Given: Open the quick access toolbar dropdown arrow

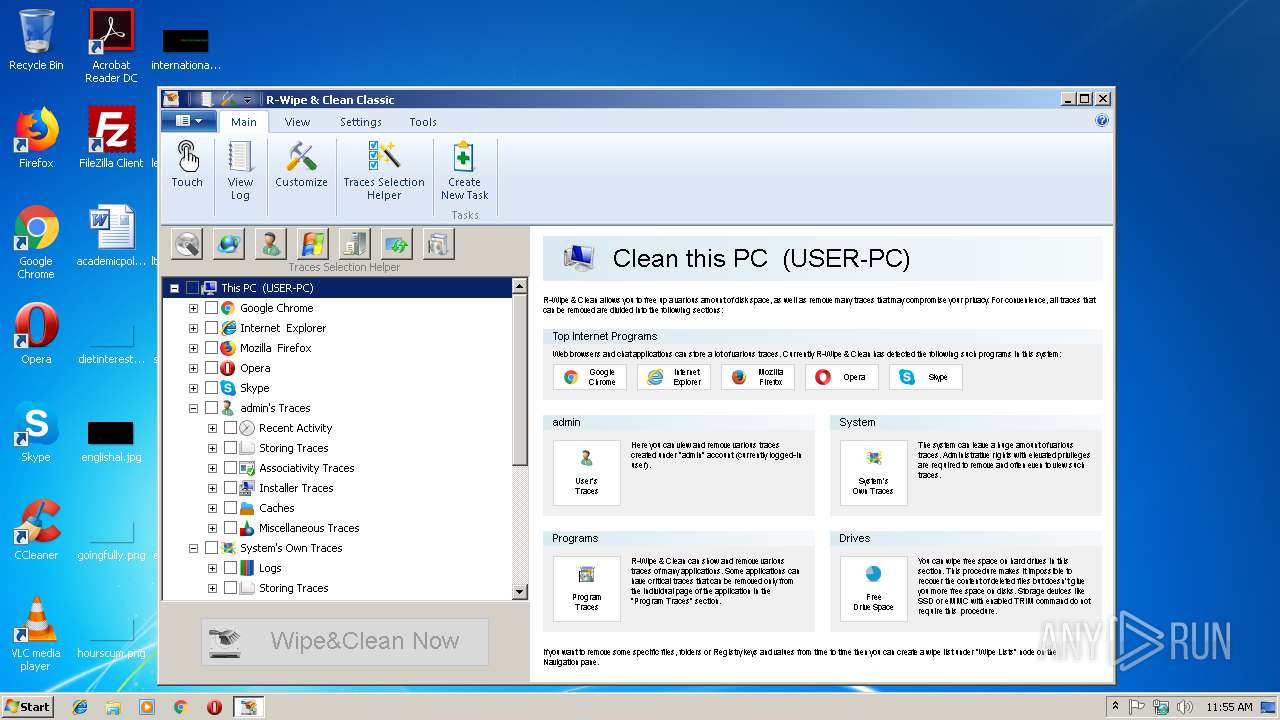Looking at the screenshot, I should [247, 100].
